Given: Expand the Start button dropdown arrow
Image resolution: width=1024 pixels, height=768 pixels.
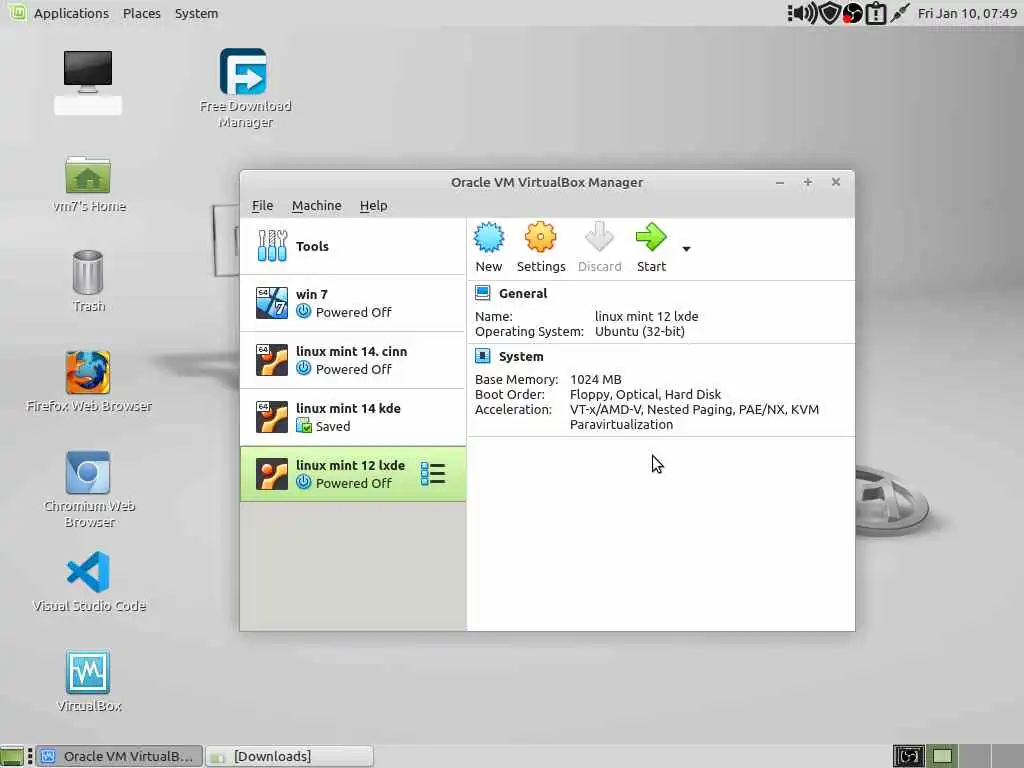Looking at the screenshot, I should click(x=686, y=249).
